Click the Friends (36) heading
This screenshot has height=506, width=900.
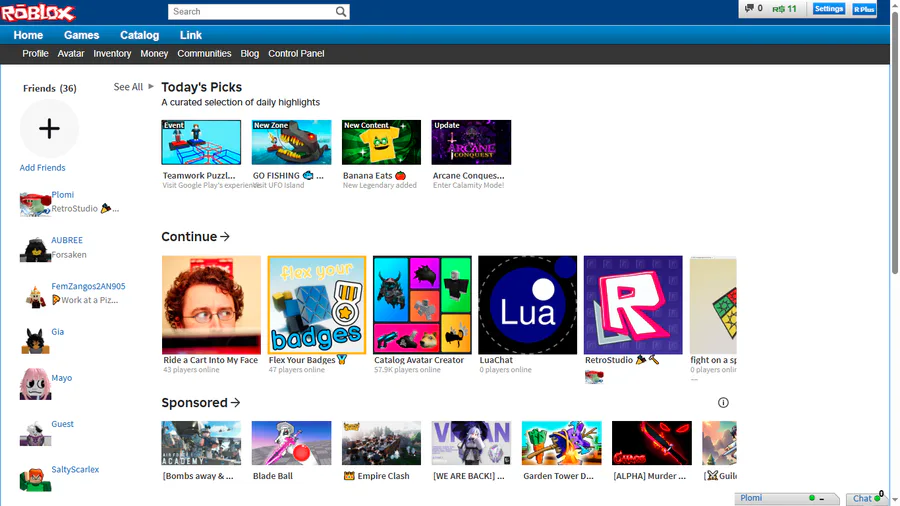[49, 88]
